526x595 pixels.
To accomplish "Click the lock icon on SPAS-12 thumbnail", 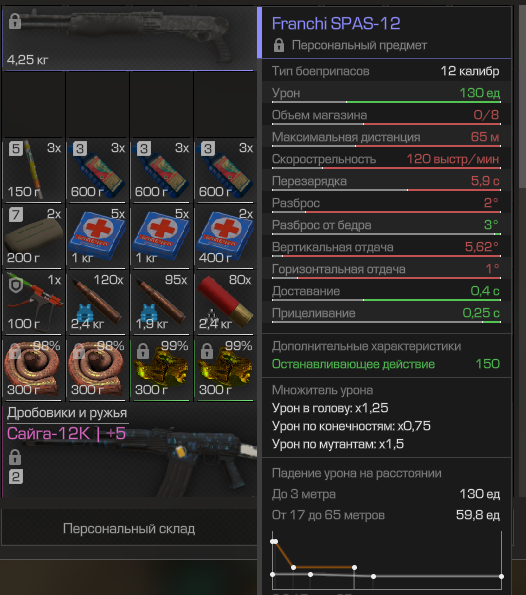I will (15, 21).
